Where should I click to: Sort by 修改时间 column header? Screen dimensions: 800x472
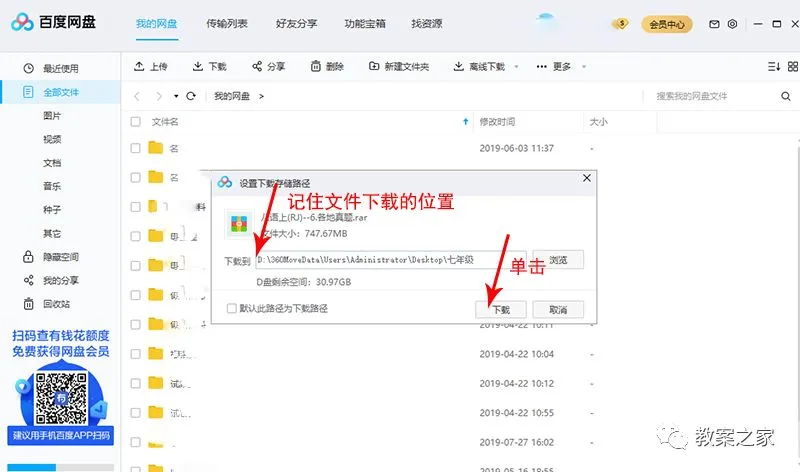click(497, 121)
